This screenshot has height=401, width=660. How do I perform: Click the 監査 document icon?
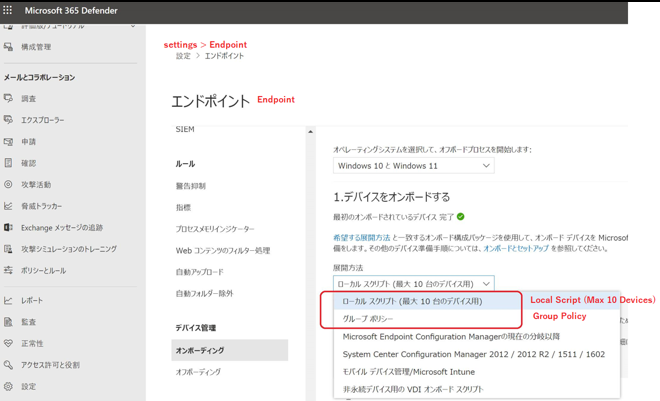click(x=8, y=322)
